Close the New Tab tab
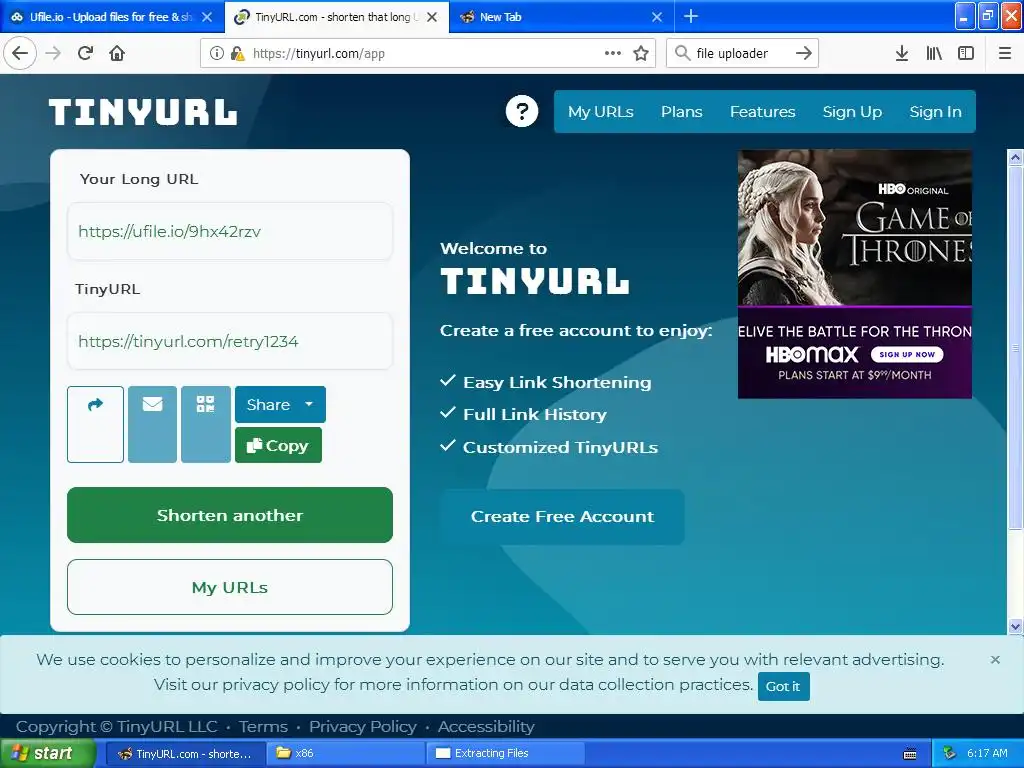The height and width of the screenshot is (768, 1024). point(657,17)
